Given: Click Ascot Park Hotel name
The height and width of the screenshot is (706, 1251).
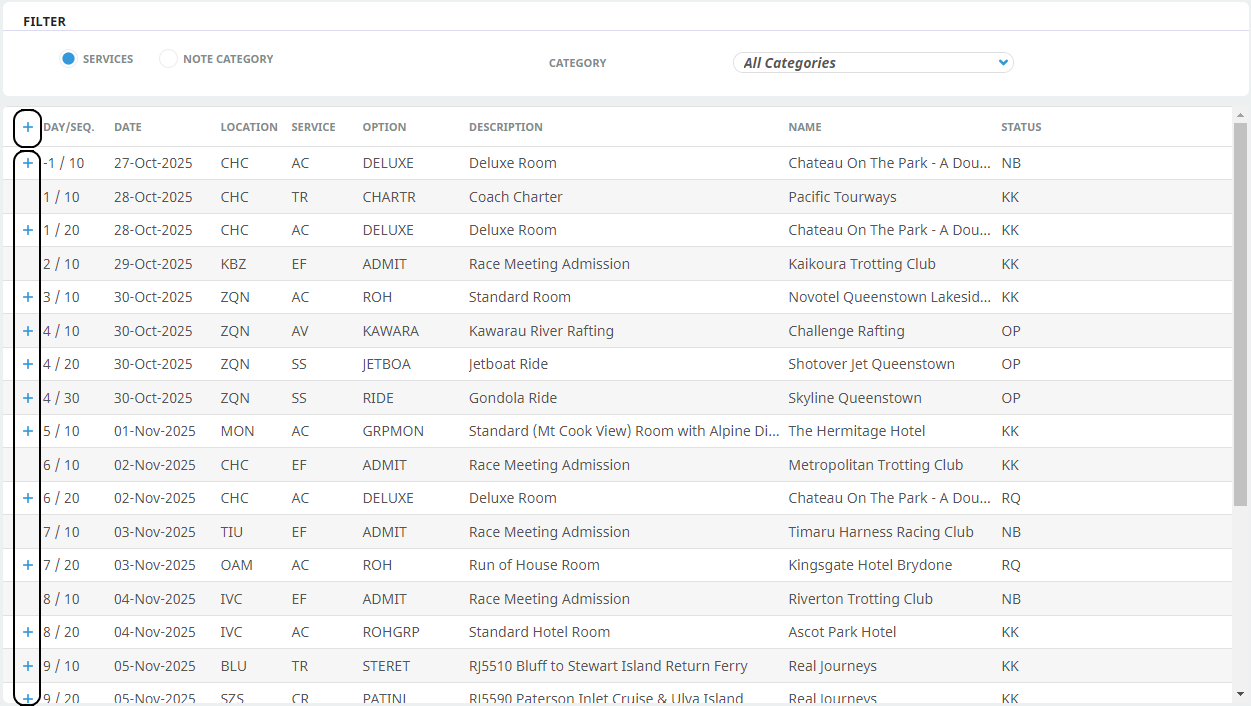Looking at the screenshot, I should (842, 632).
